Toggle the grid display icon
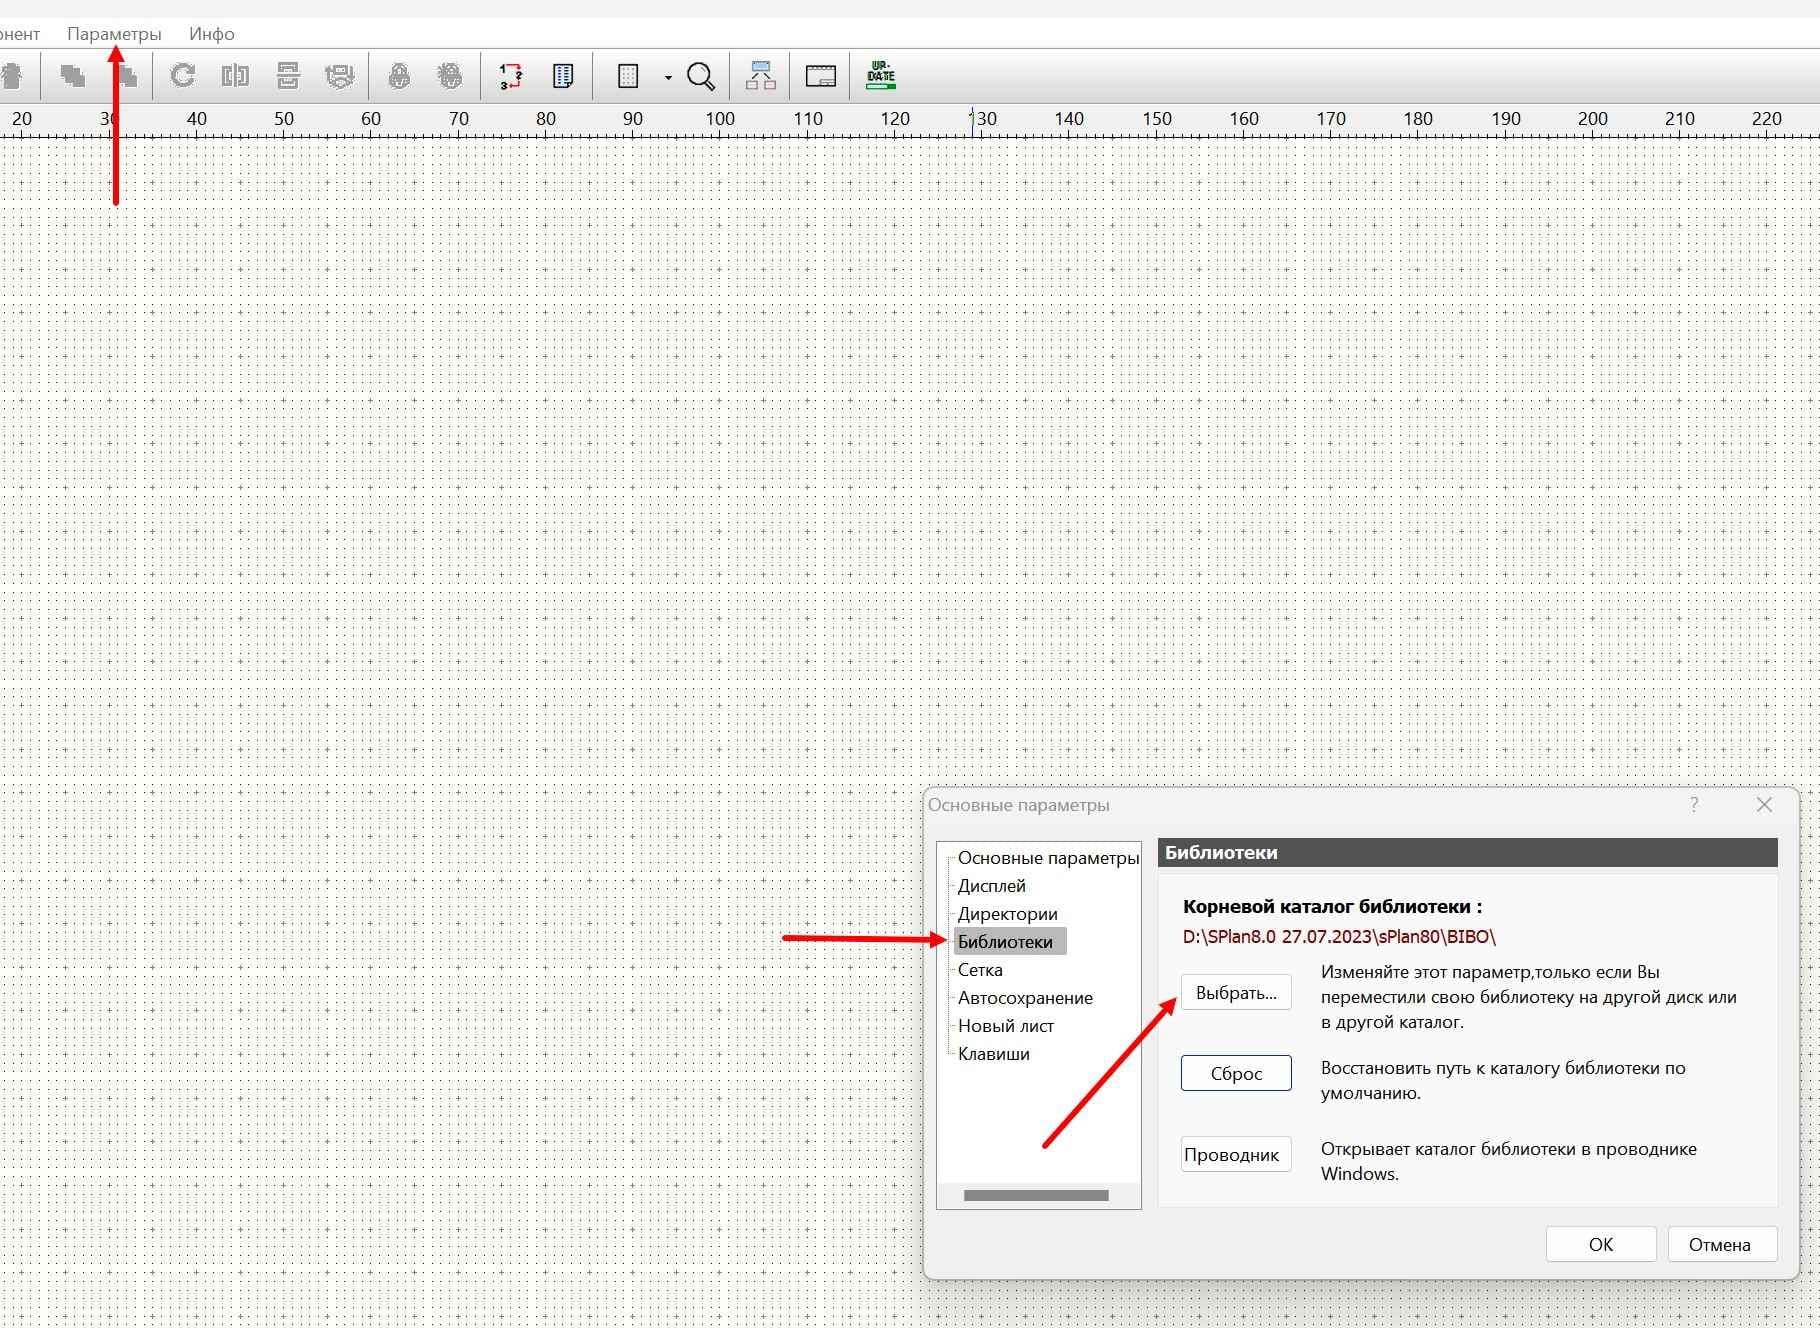Image resolution: width=1820 pixels, height=1328 pixels. pyautogui.click(x=628, y=76)
